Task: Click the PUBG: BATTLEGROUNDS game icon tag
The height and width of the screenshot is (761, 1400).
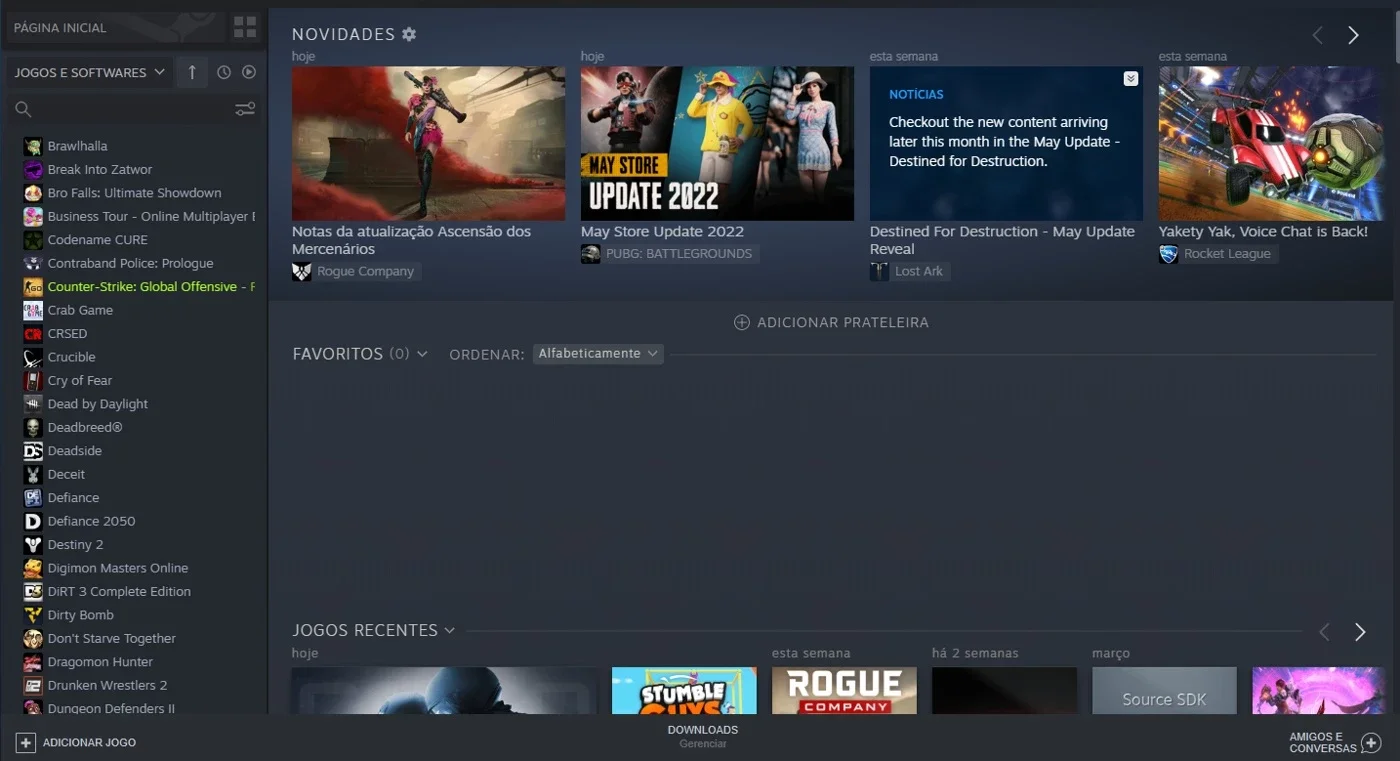Action: click(590, 254)
